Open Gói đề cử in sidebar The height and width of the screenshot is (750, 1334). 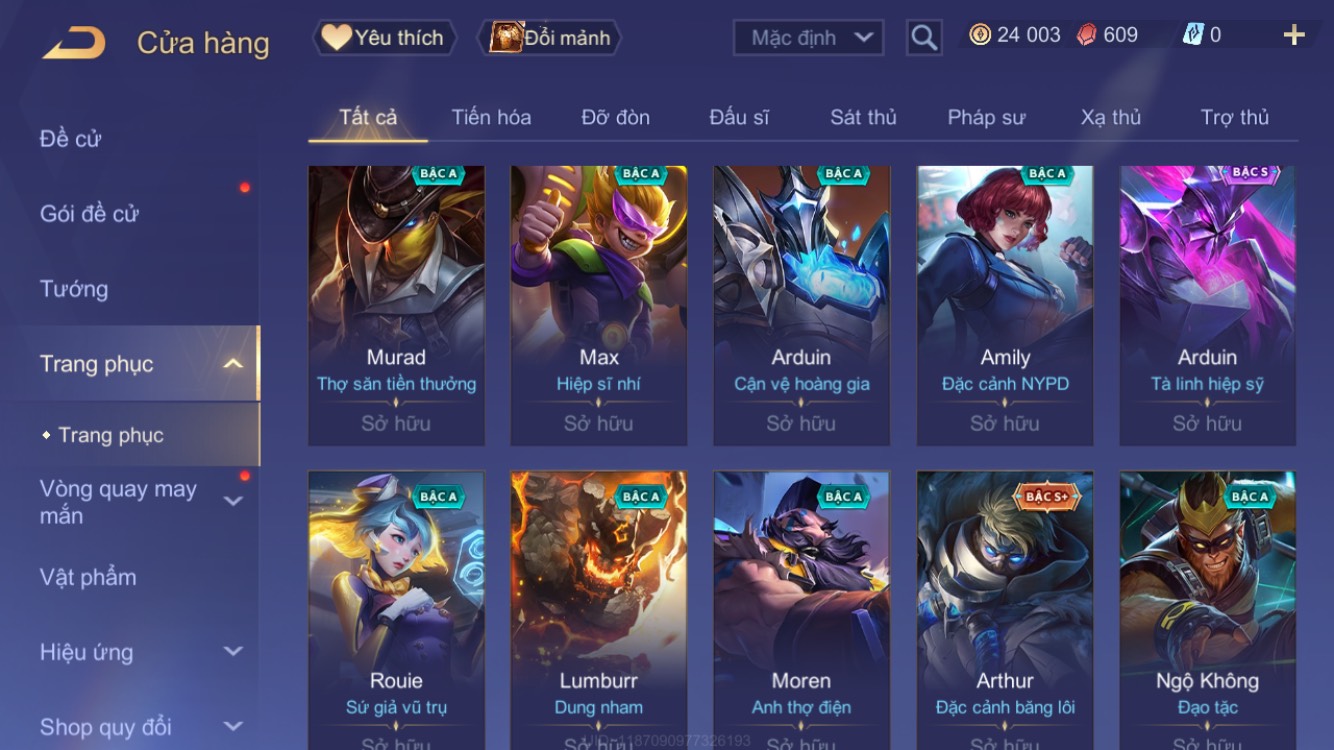(x=89, y=214)
